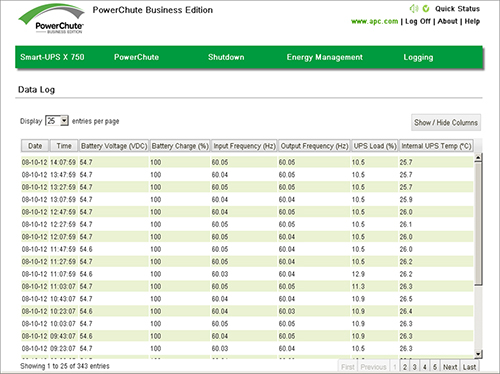Click the 'Showing 1 to 25 of 343 entries' text
This screenshot has height=374, width=500.
(65, 366)
